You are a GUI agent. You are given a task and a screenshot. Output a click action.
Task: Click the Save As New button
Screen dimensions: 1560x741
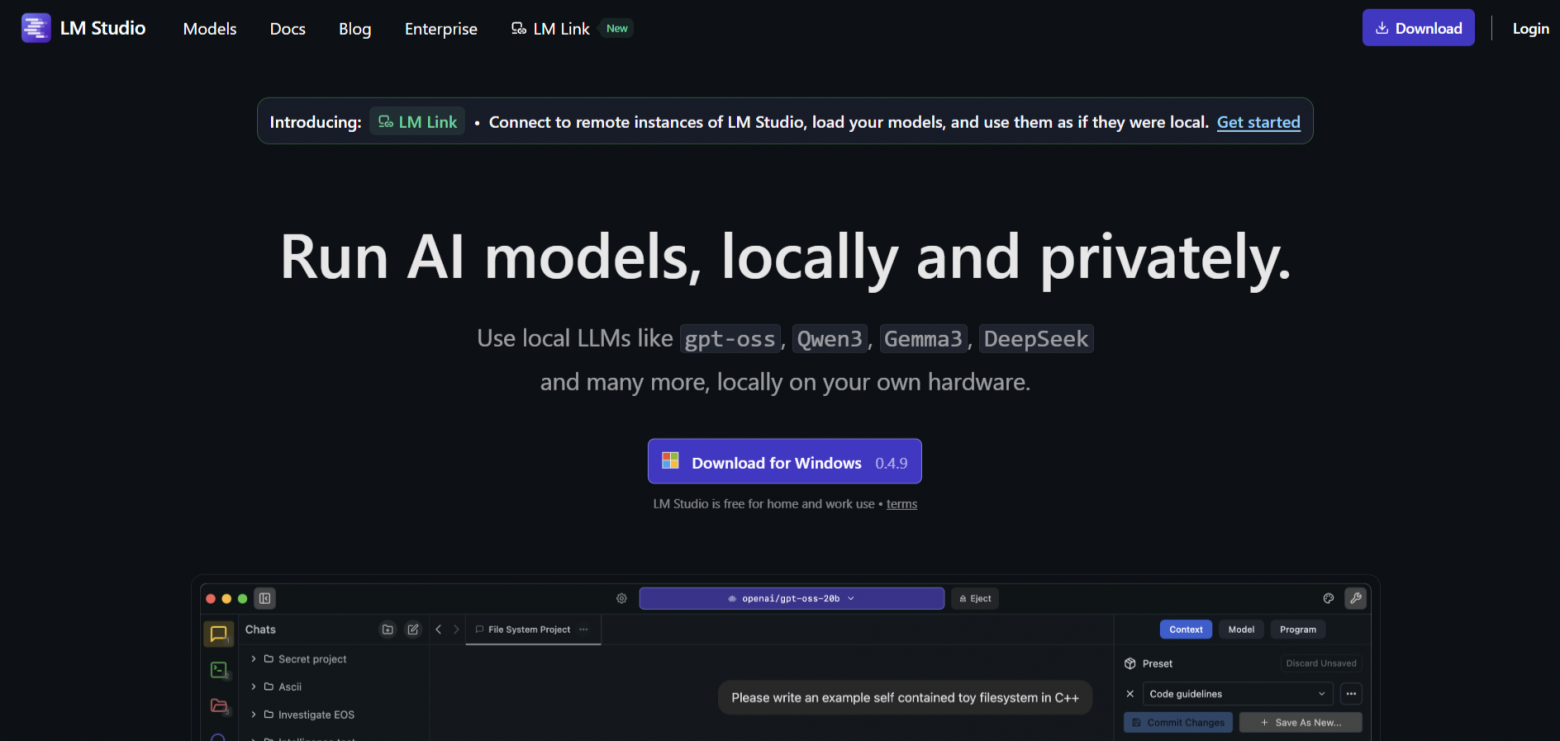click(x=1300, y=722)
